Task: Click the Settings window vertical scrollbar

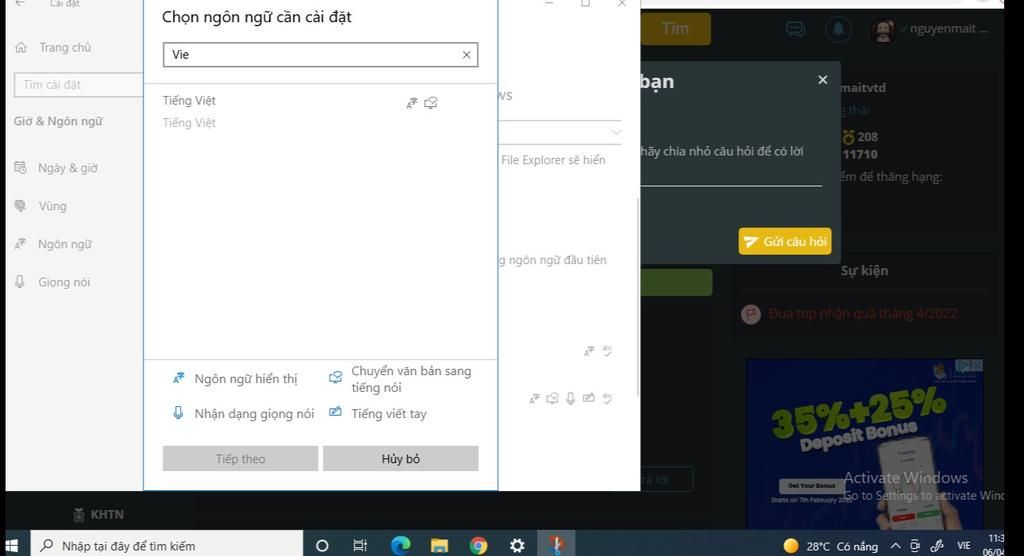Action: [638, 297]
